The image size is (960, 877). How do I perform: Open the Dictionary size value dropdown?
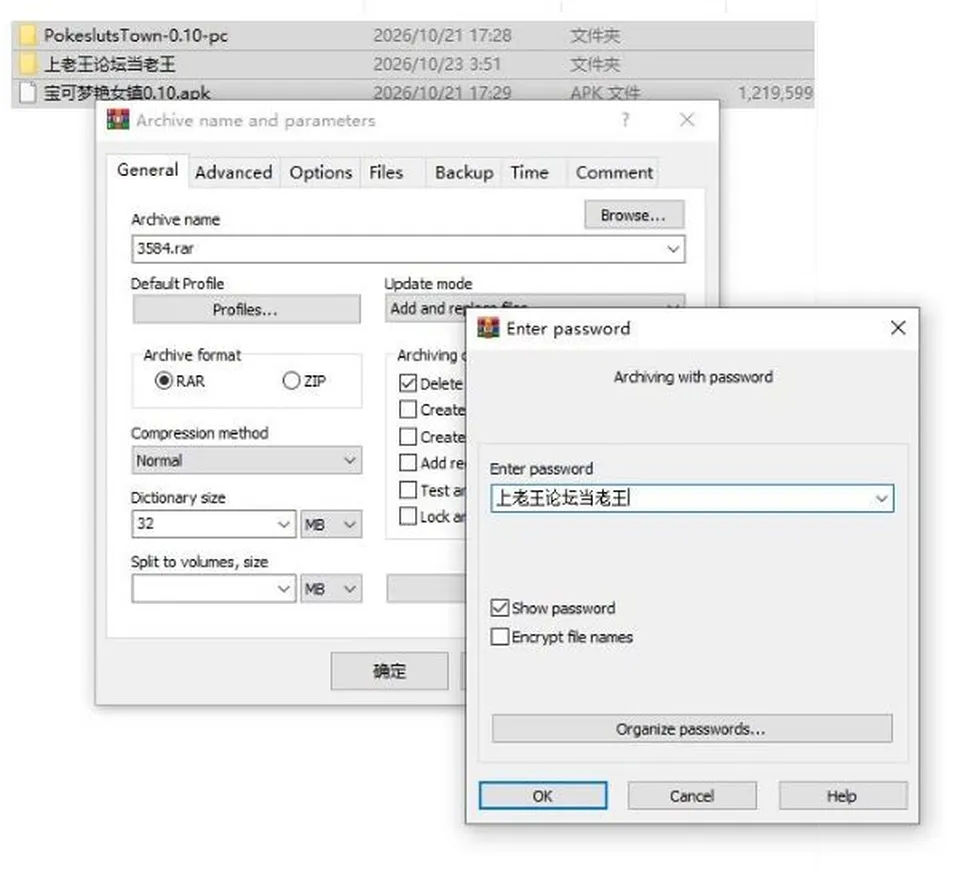283,524
